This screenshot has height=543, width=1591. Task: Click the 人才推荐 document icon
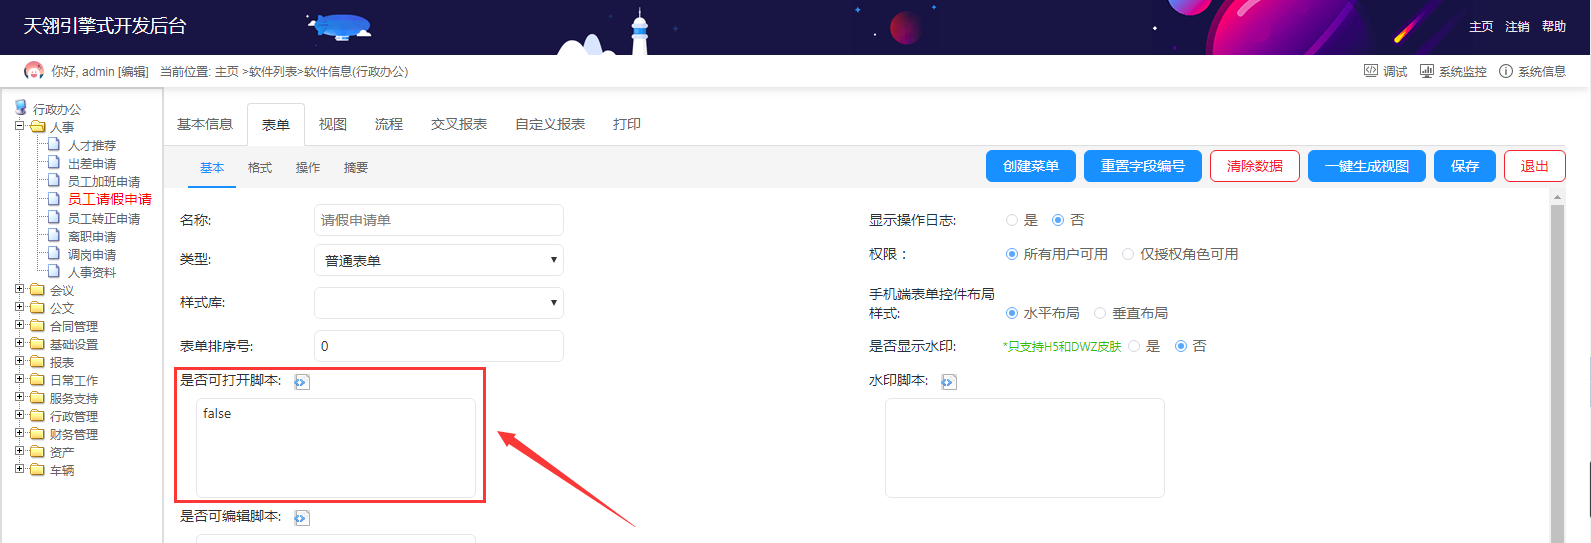tap(55, 145)
